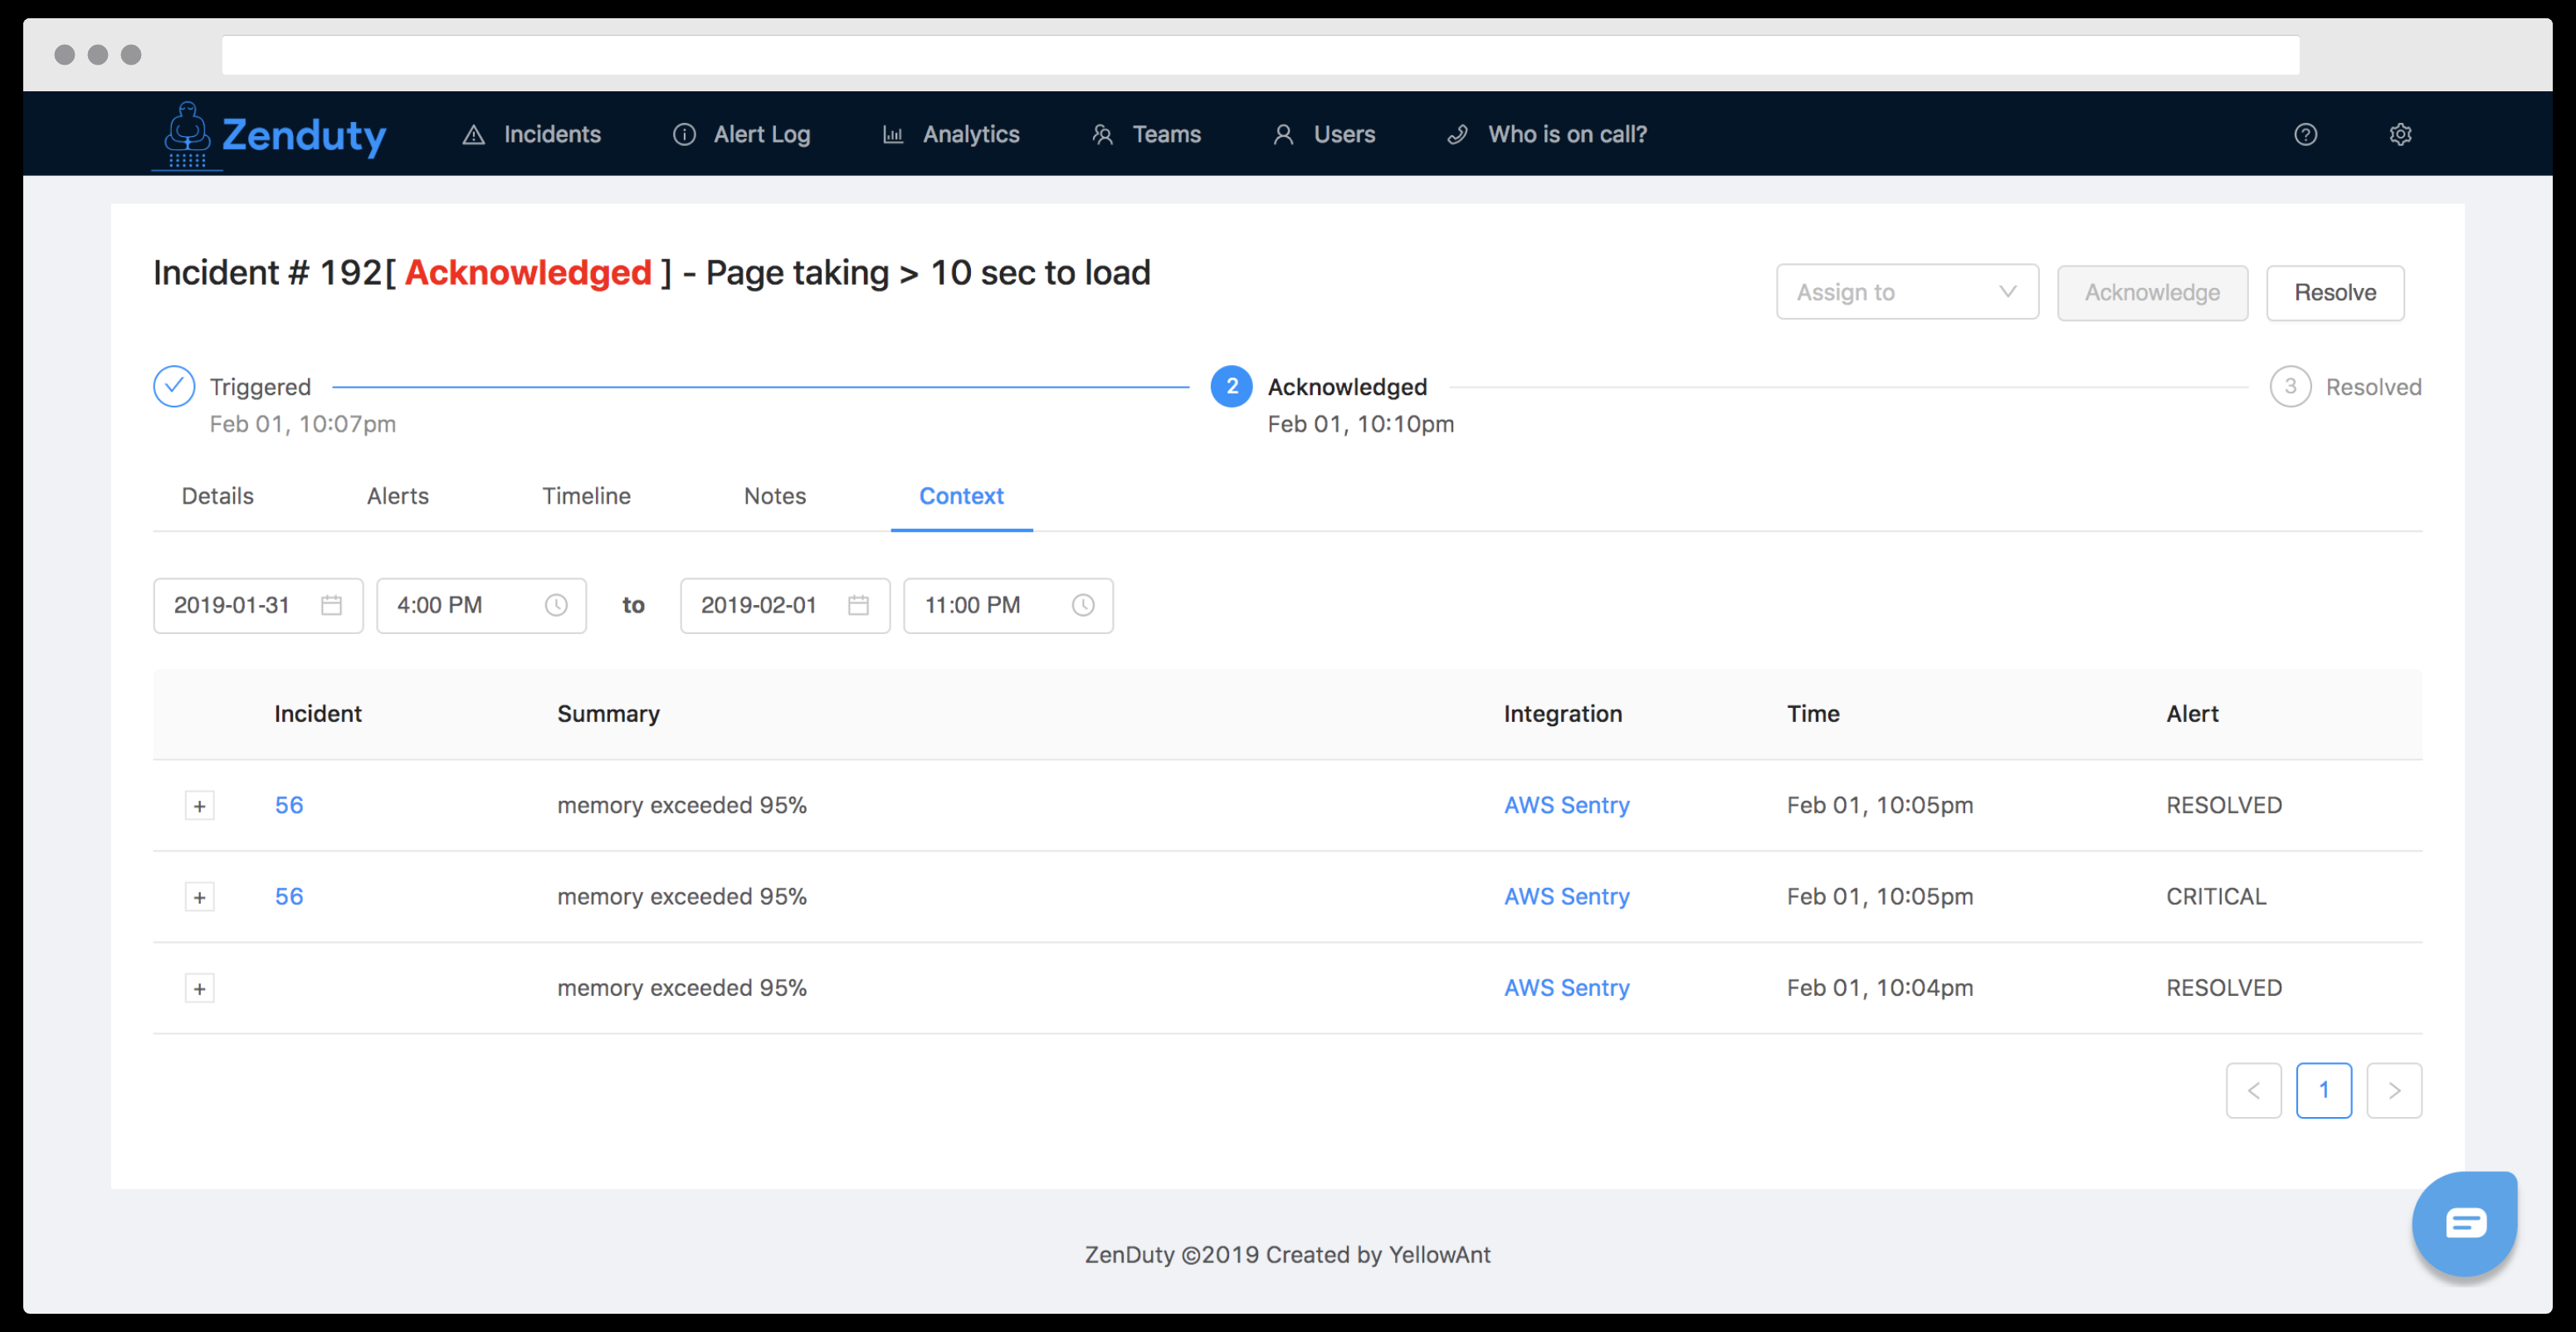2576x1332 pixels.
Task: Expand the CRITICAL alert row
Action: pyautogui.click(x=199, y=897)
